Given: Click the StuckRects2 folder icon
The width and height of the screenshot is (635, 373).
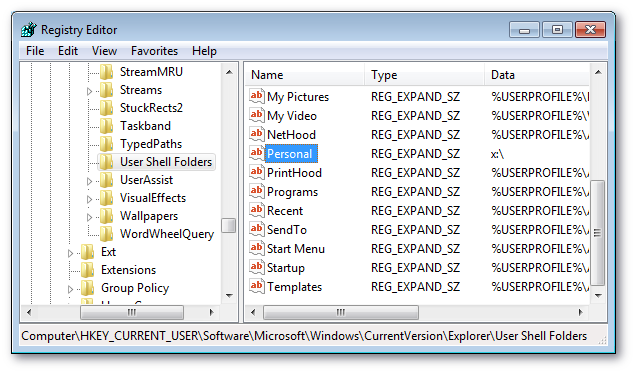Looking at the screenshot, I should tap(107, 108).
